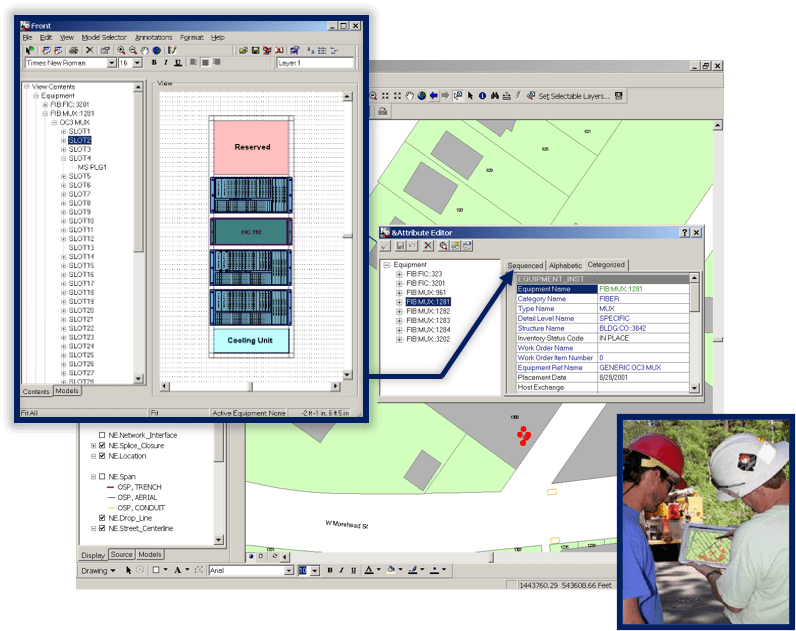Open the Drawing dropdown menu
Viewport: 796px width, 631px height.
pyautogui.click(x=99, y=570)
